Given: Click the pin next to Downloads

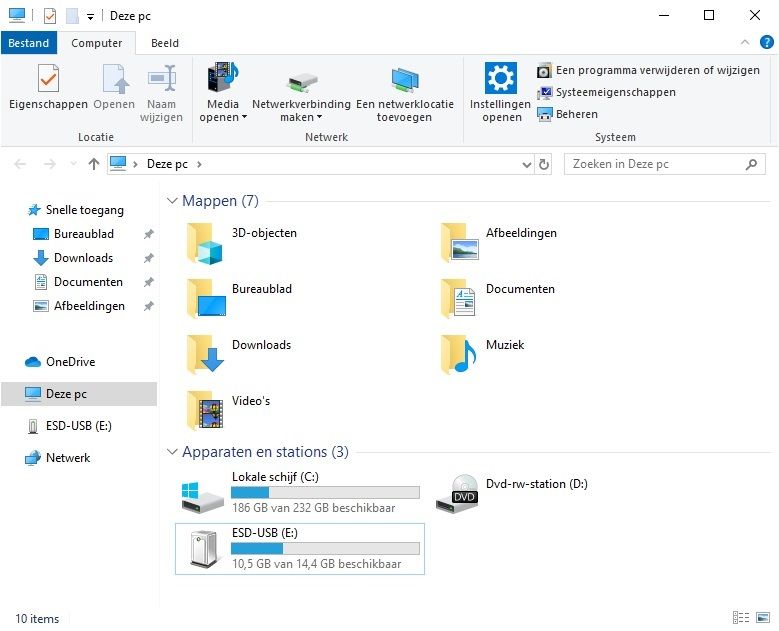Looking at the screenshot, I should pos(149,258).
